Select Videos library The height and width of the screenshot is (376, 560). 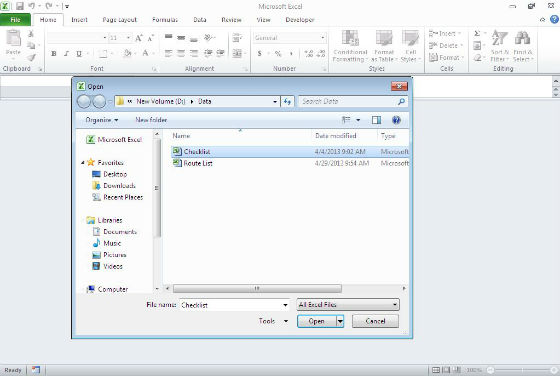pyautogui.click(x=107, y=266)
